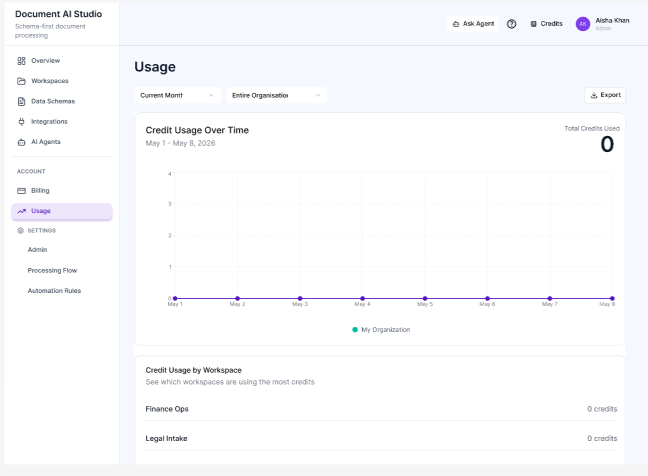Click the Usage trend icon
Image resolution: width=648 pixels, height=476 pixels.
pos(21,211)
